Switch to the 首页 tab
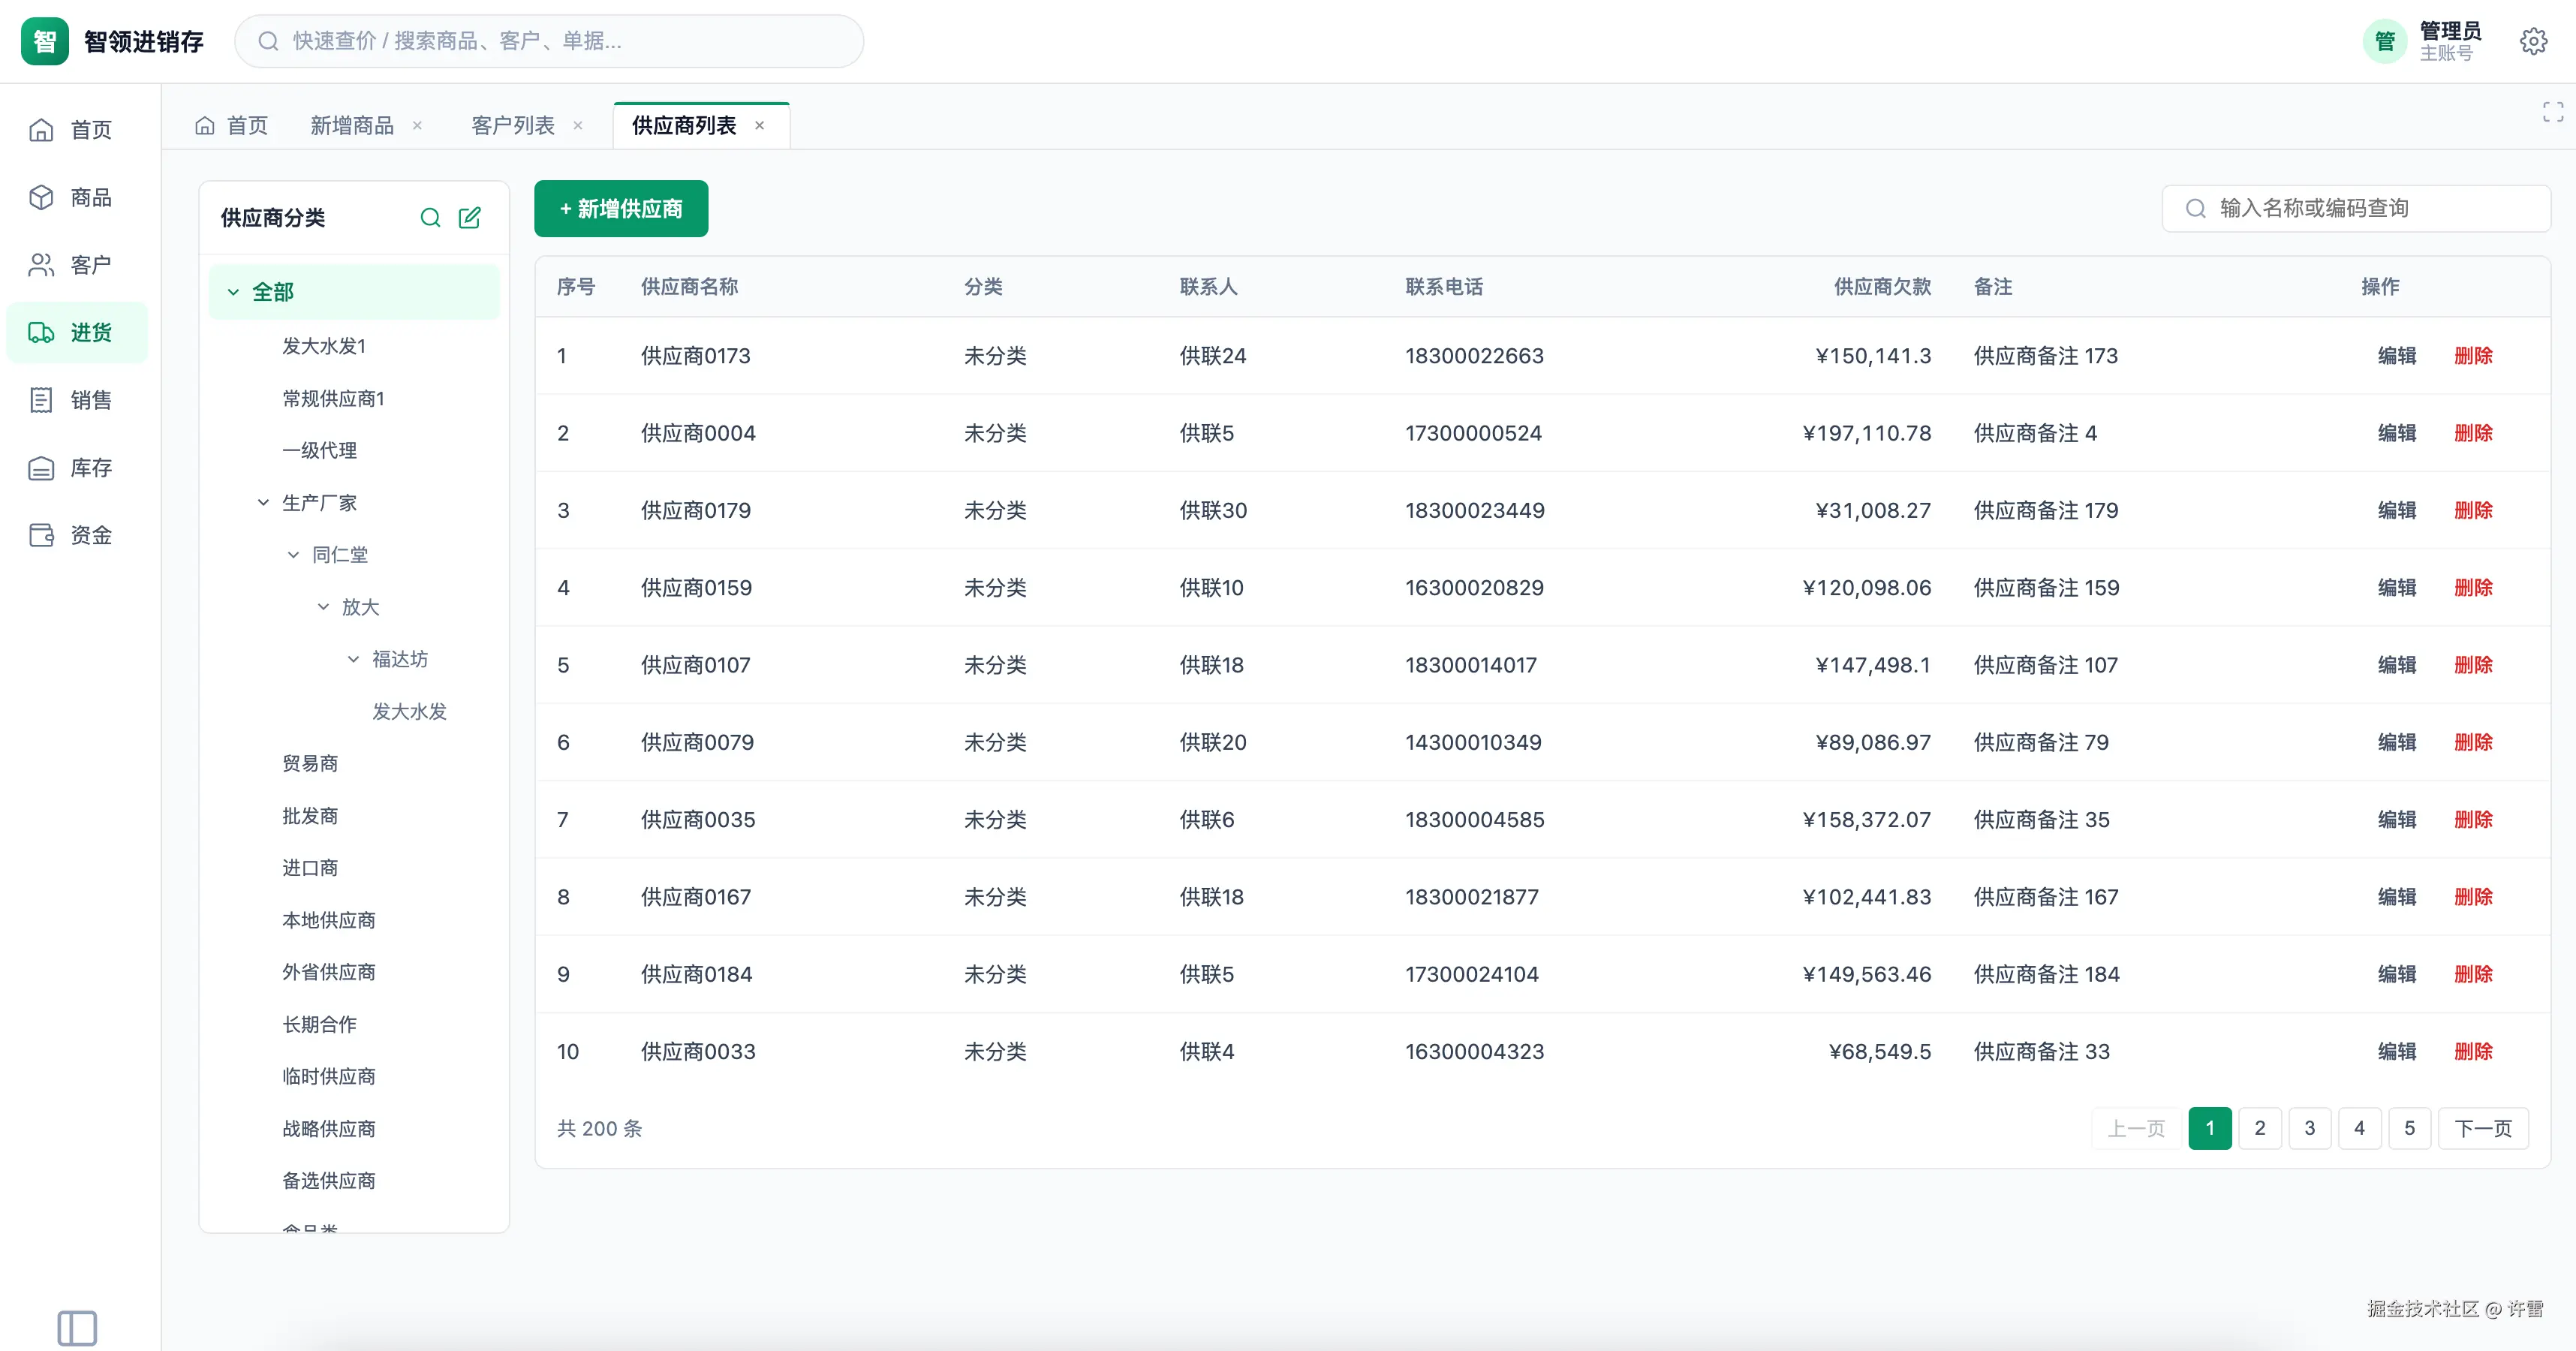Viewport: 2576px width, 1351px height. [x=232, y=125]
